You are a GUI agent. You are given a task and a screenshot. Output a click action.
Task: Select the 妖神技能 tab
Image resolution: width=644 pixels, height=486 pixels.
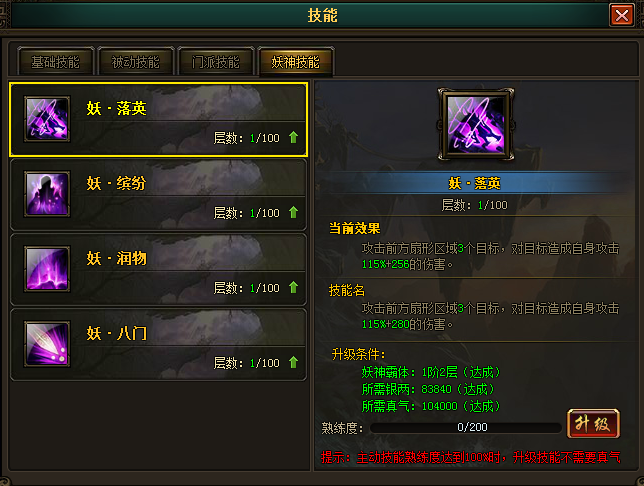coord(295,62)
